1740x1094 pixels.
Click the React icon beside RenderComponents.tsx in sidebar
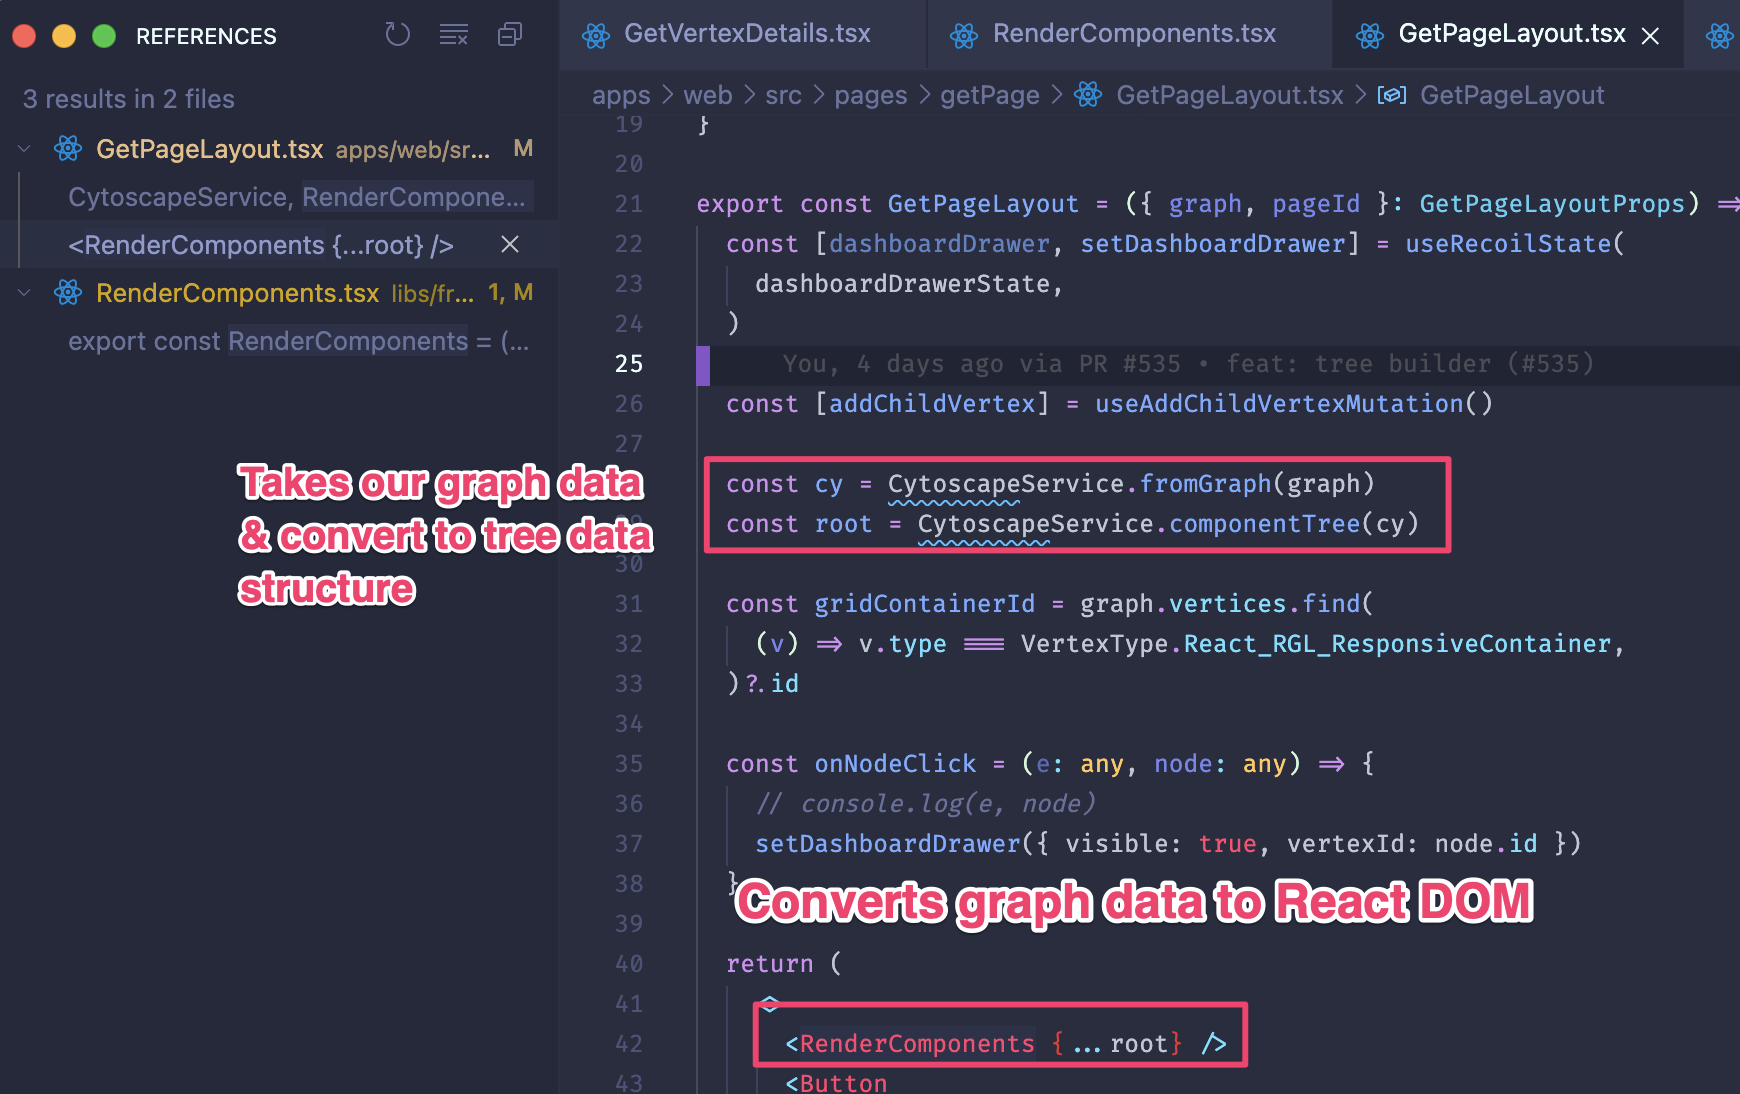67,292
